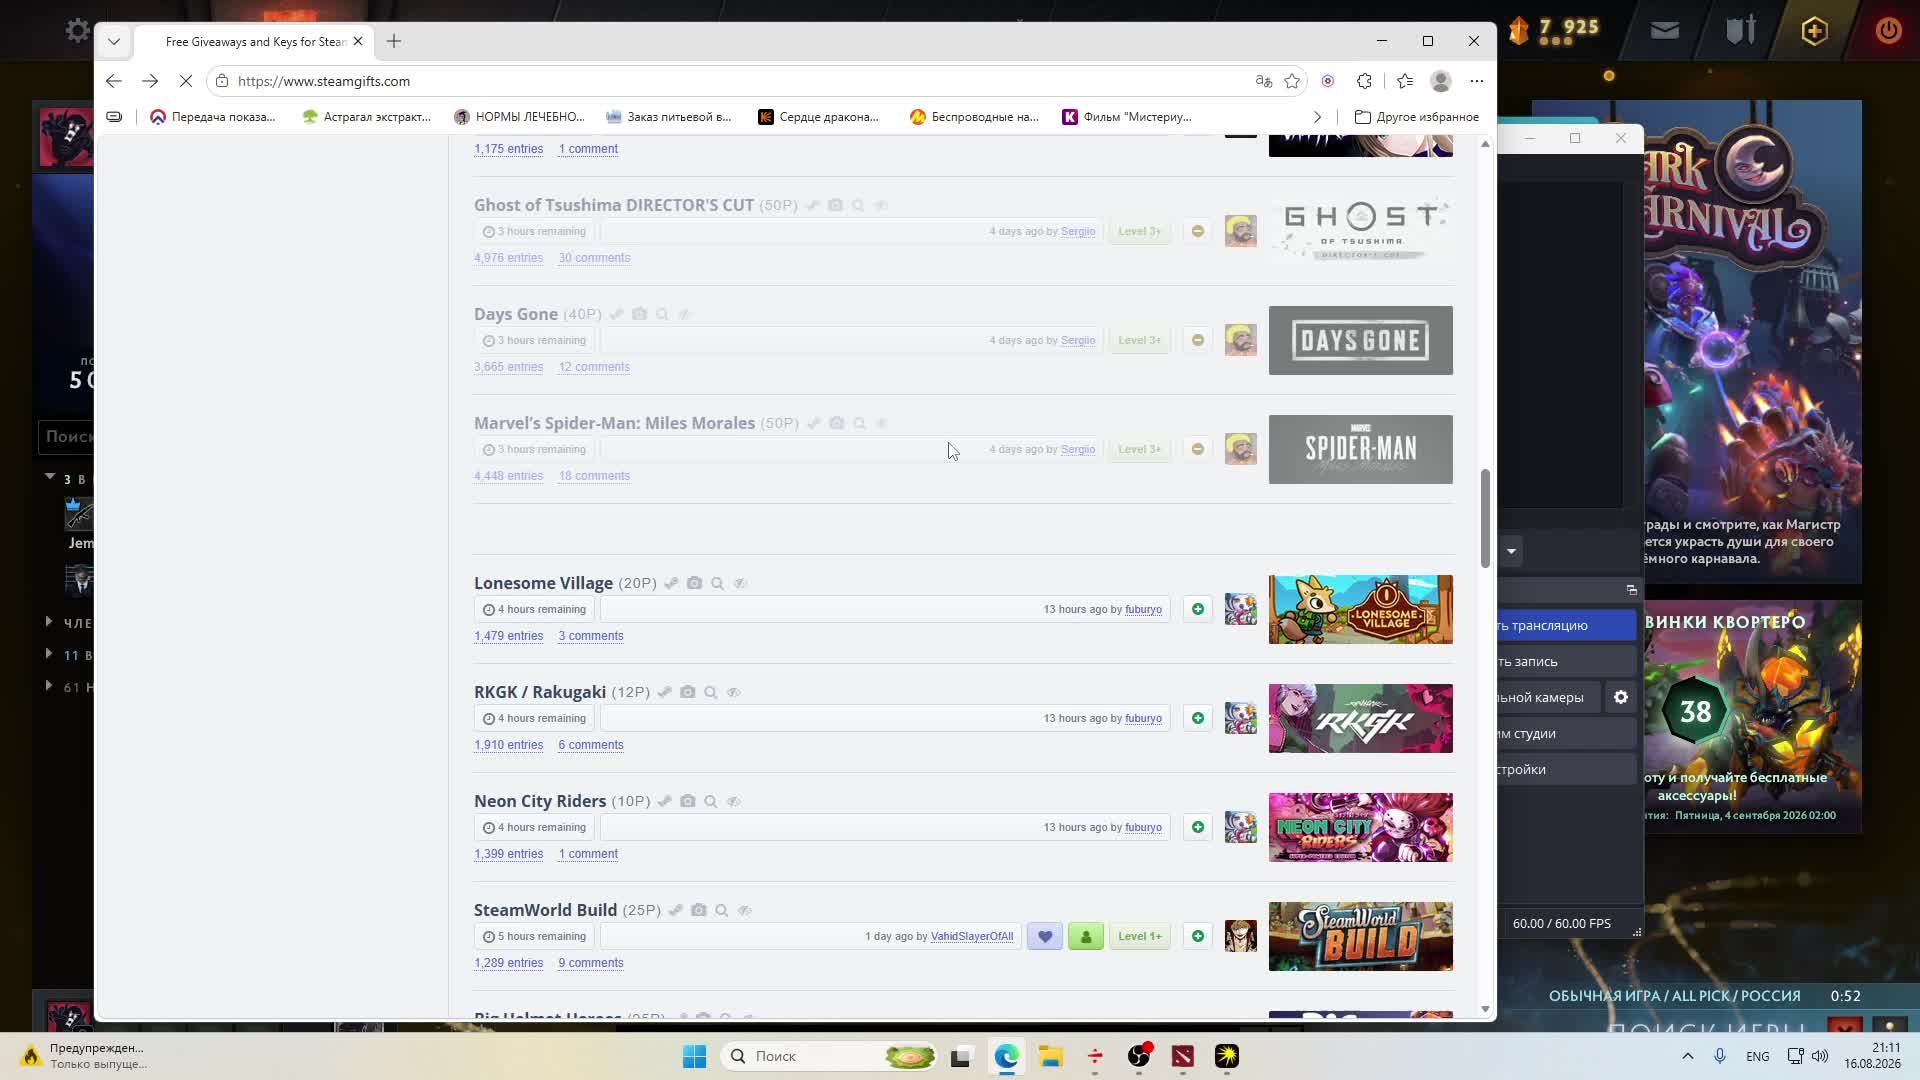
Task: Show more bookmarks with the chevron
Action: [x=1317, y=117]
